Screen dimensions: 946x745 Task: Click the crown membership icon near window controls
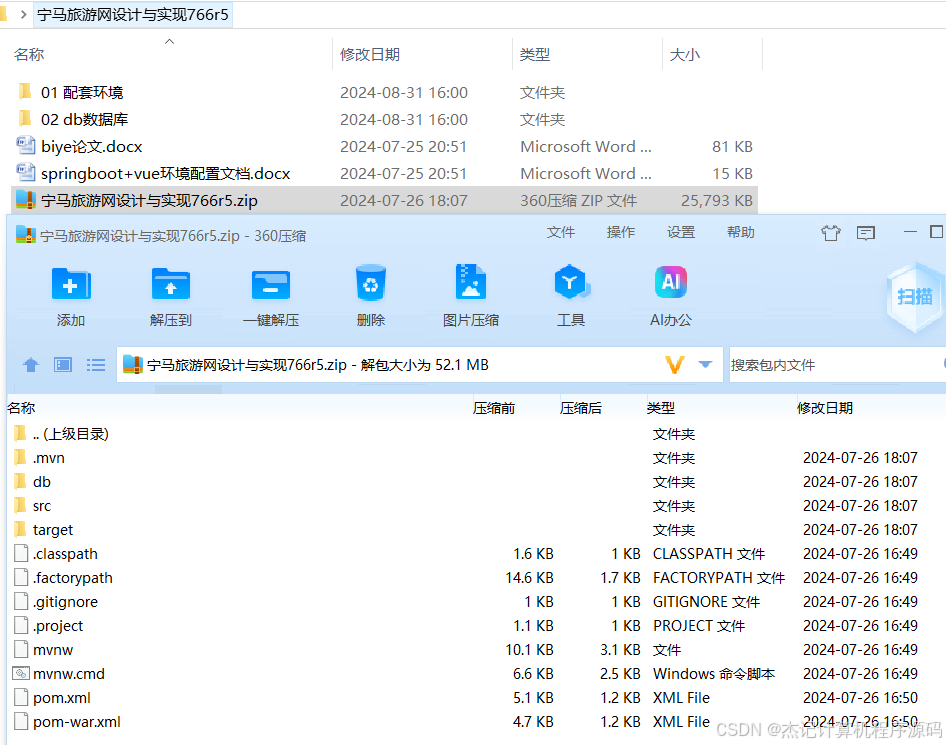831,232
